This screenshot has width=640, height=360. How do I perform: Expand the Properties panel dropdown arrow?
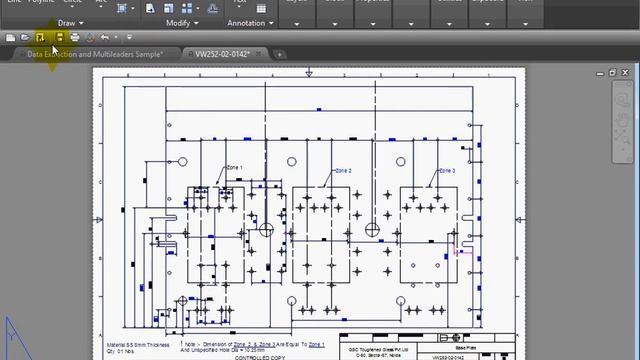(373, 24)
